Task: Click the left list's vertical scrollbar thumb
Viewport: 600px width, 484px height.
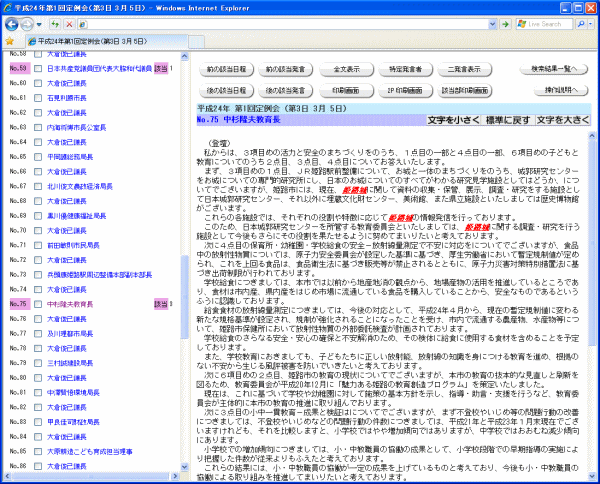Action: pyautogui.click(x=184, y=297)
